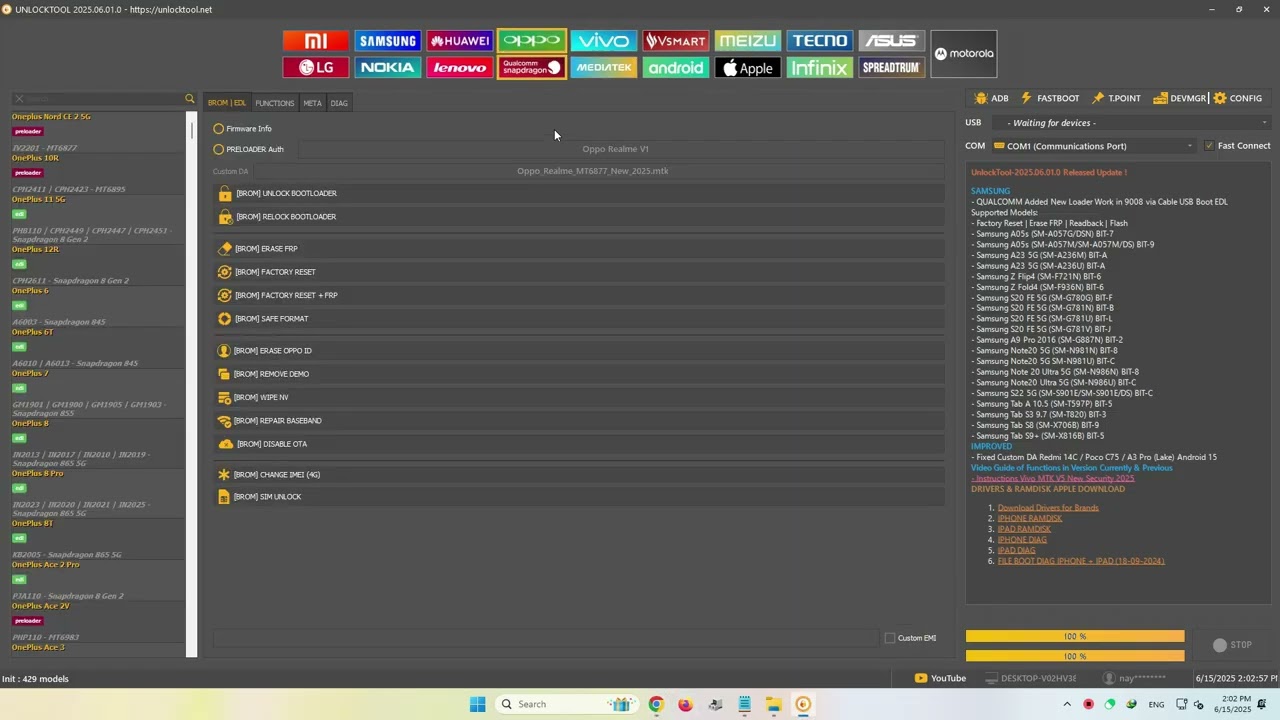Screen dimensions: 1280x720
Task: Open the Apple brand section
Action: [748, 68]
